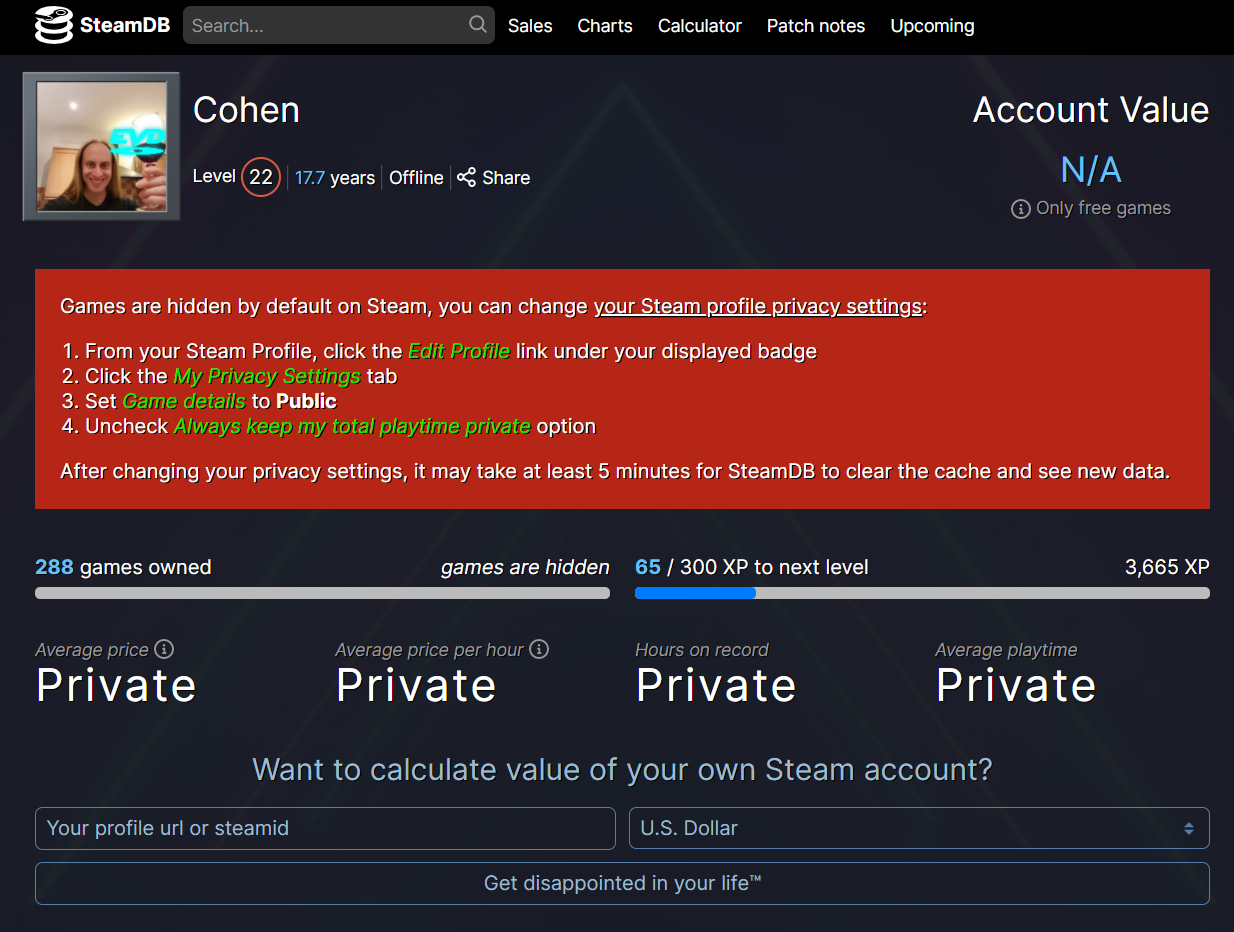Focus the profile url or steamid field
Image resolution: width=1234 pixels, height=932 pixels.
pyautogui.click(x=325, y=828)
